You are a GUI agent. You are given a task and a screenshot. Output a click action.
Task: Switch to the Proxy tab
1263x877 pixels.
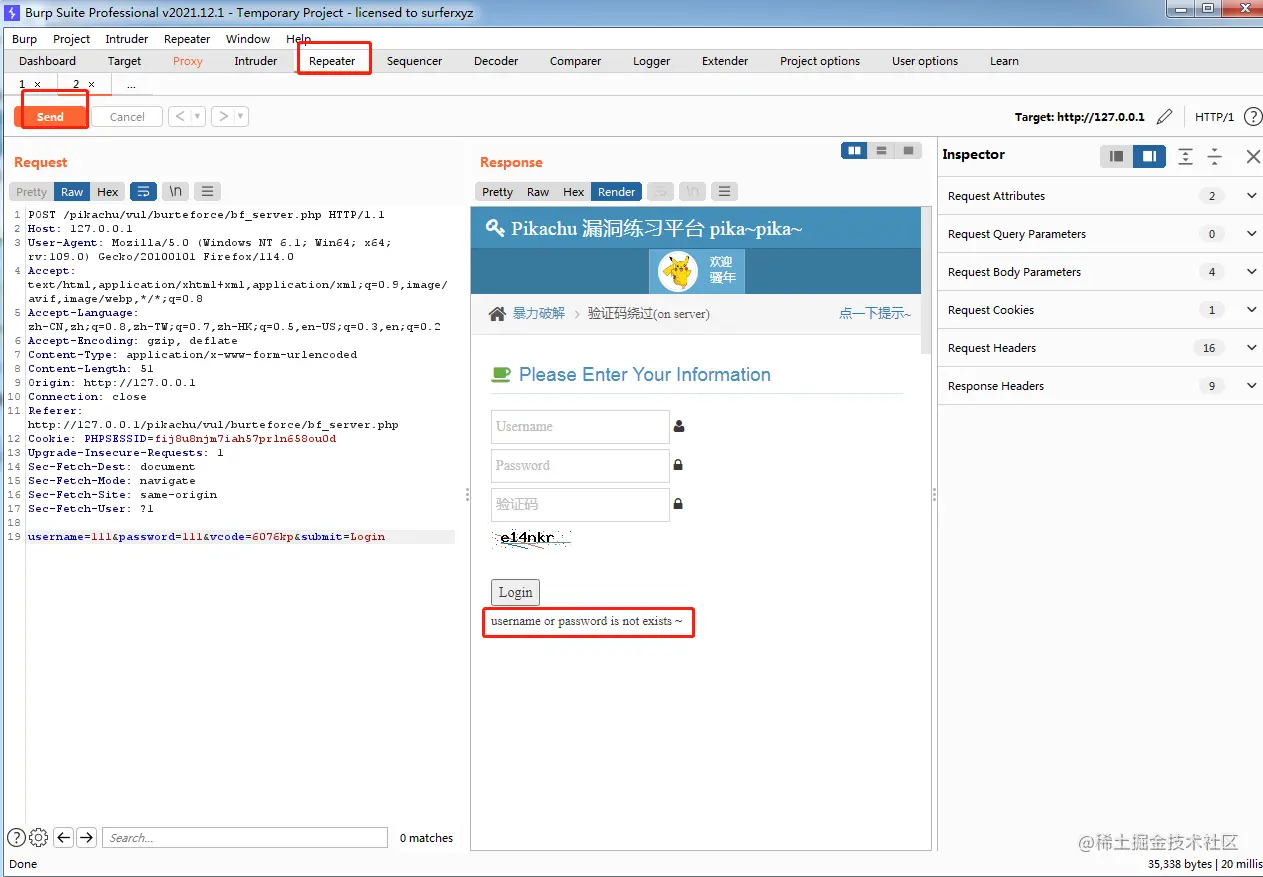[188, 61]
